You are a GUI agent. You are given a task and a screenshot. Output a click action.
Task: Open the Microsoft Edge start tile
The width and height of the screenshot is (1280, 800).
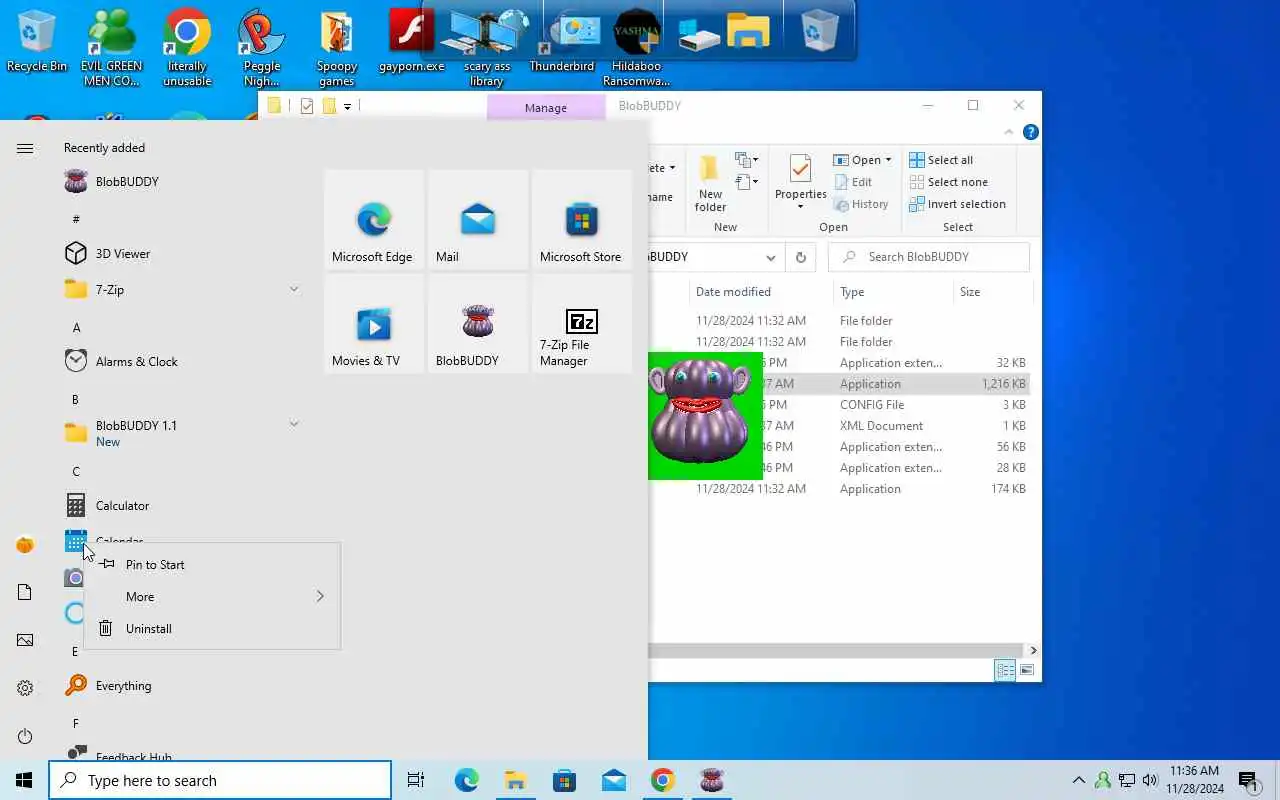pos(374,219)
